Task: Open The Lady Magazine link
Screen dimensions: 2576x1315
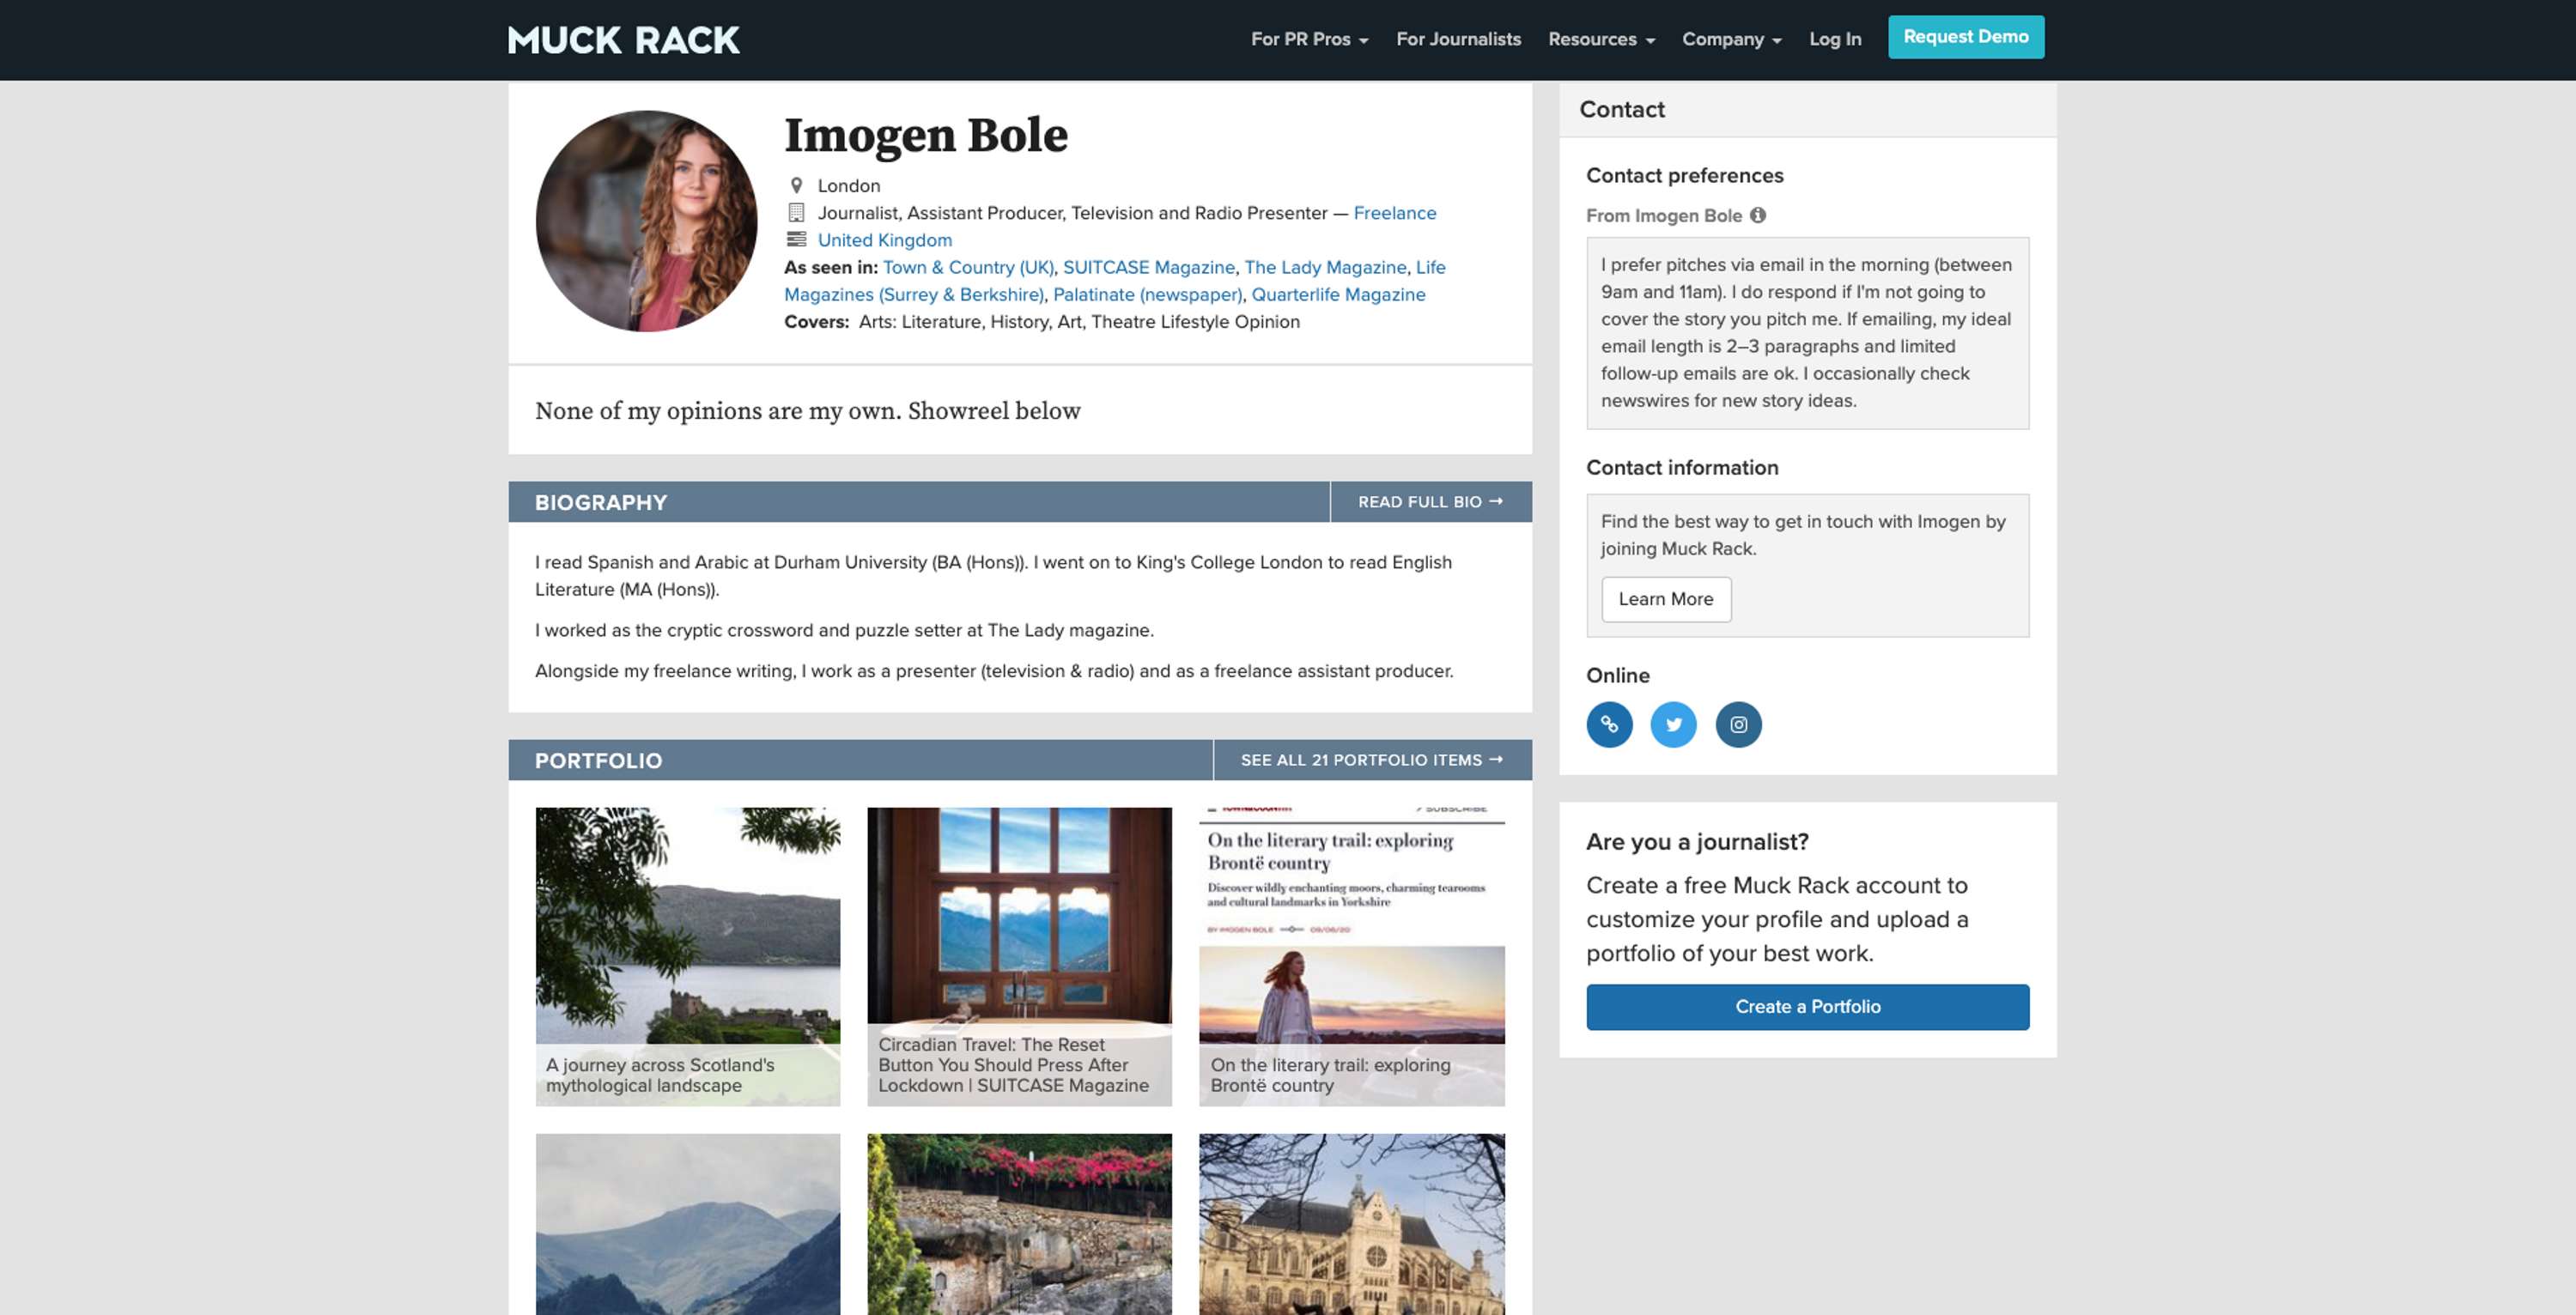Action: (x=1325, y=267)
